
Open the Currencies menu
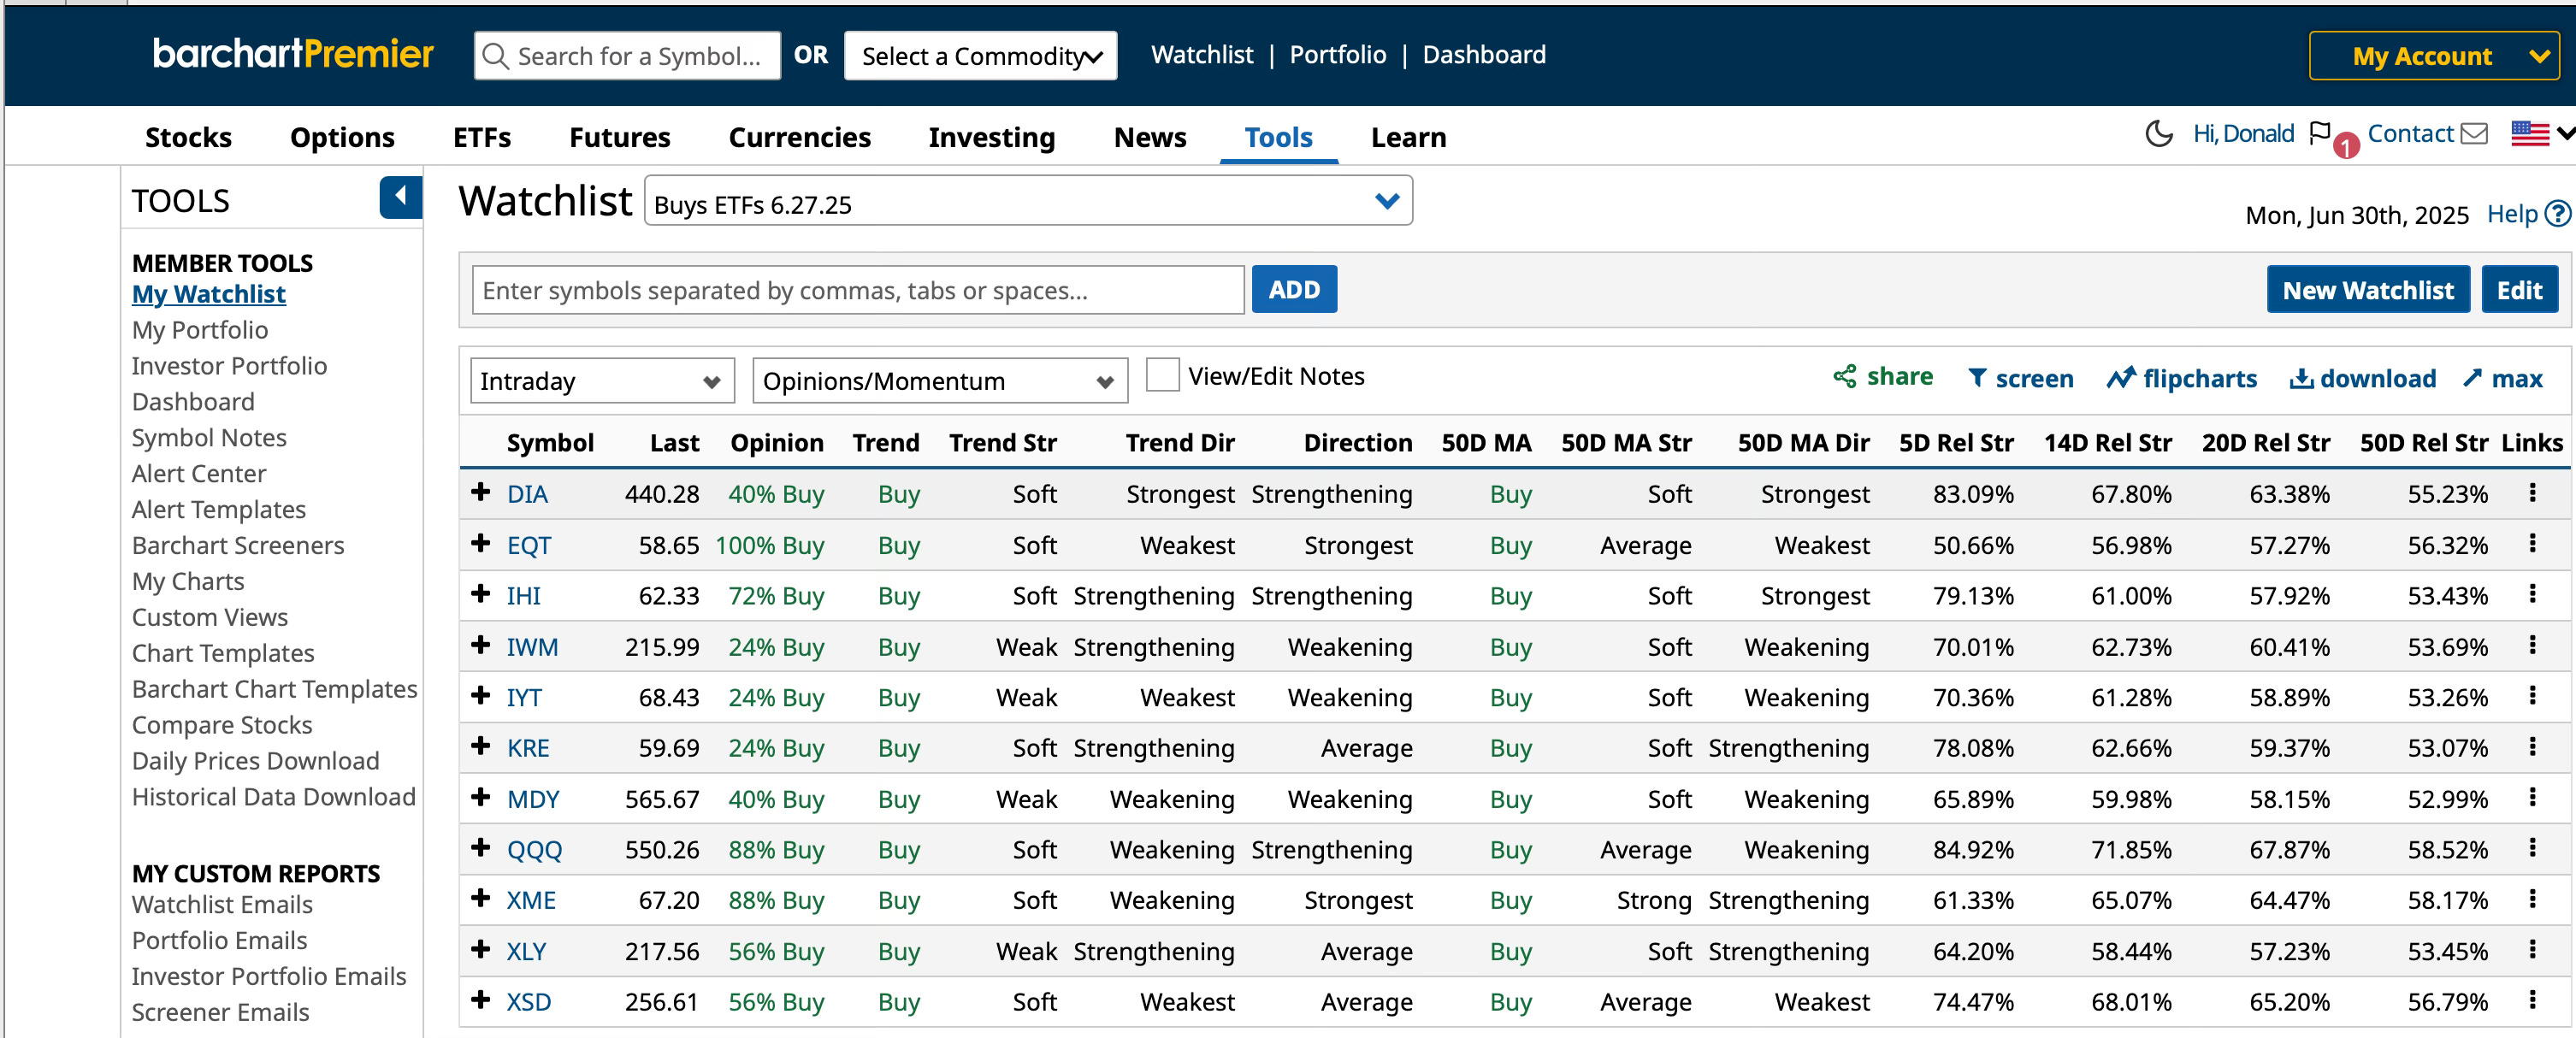pyautogui.click(x=799, y=137)
